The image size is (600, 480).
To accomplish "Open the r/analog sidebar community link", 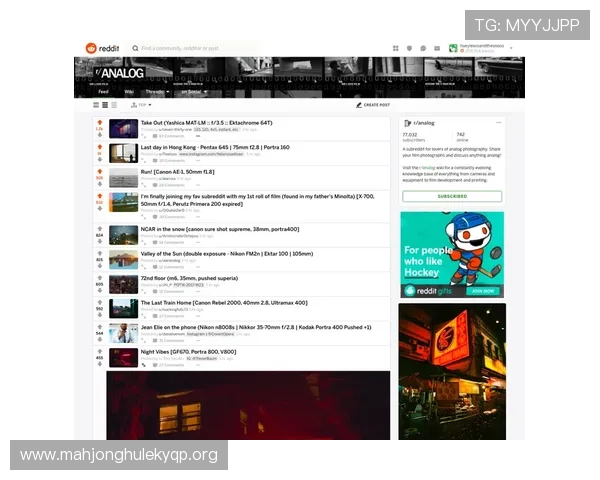I will (x=424, y=123).
